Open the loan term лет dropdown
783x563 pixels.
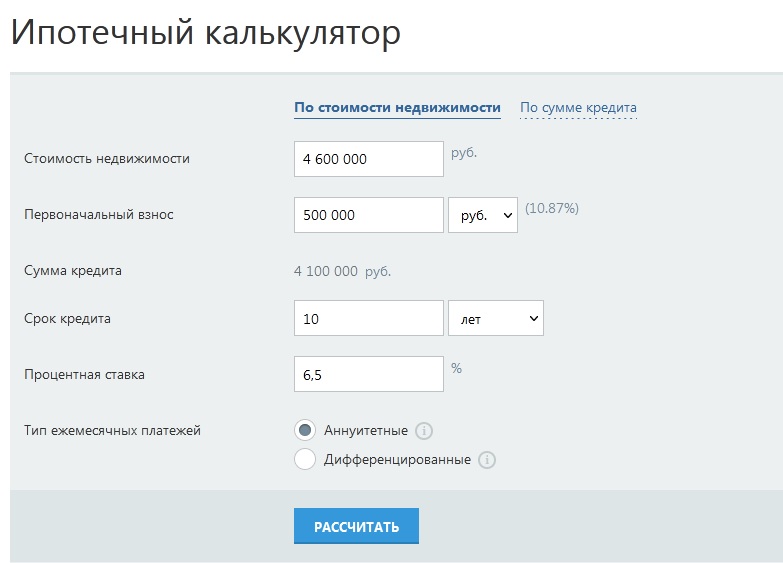pos(496,319)
